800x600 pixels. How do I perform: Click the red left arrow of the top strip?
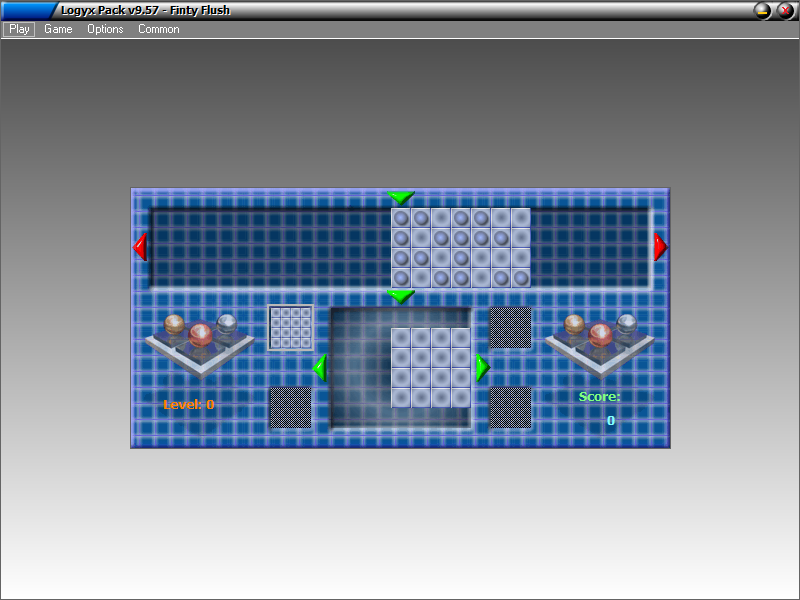[x=140, y=247]
